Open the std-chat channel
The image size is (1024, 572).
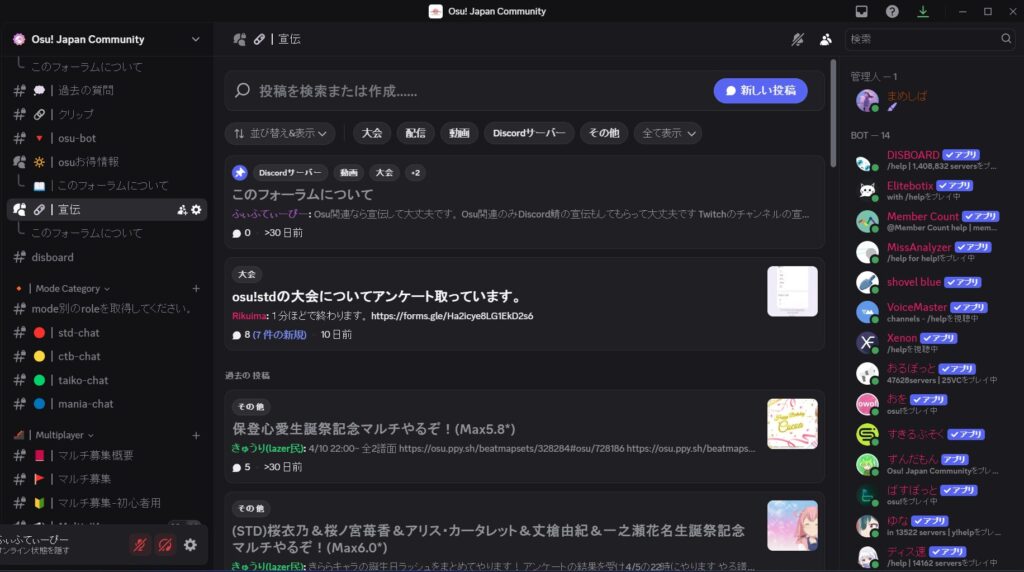(x=107, y=332)
